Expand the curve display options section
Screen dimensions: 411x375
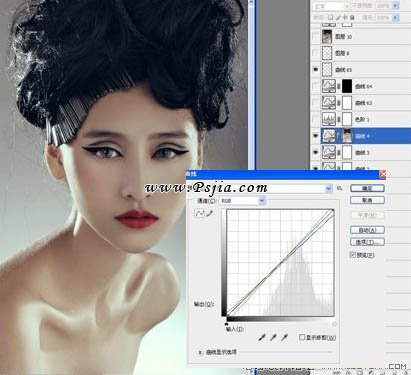click(200, 352)
